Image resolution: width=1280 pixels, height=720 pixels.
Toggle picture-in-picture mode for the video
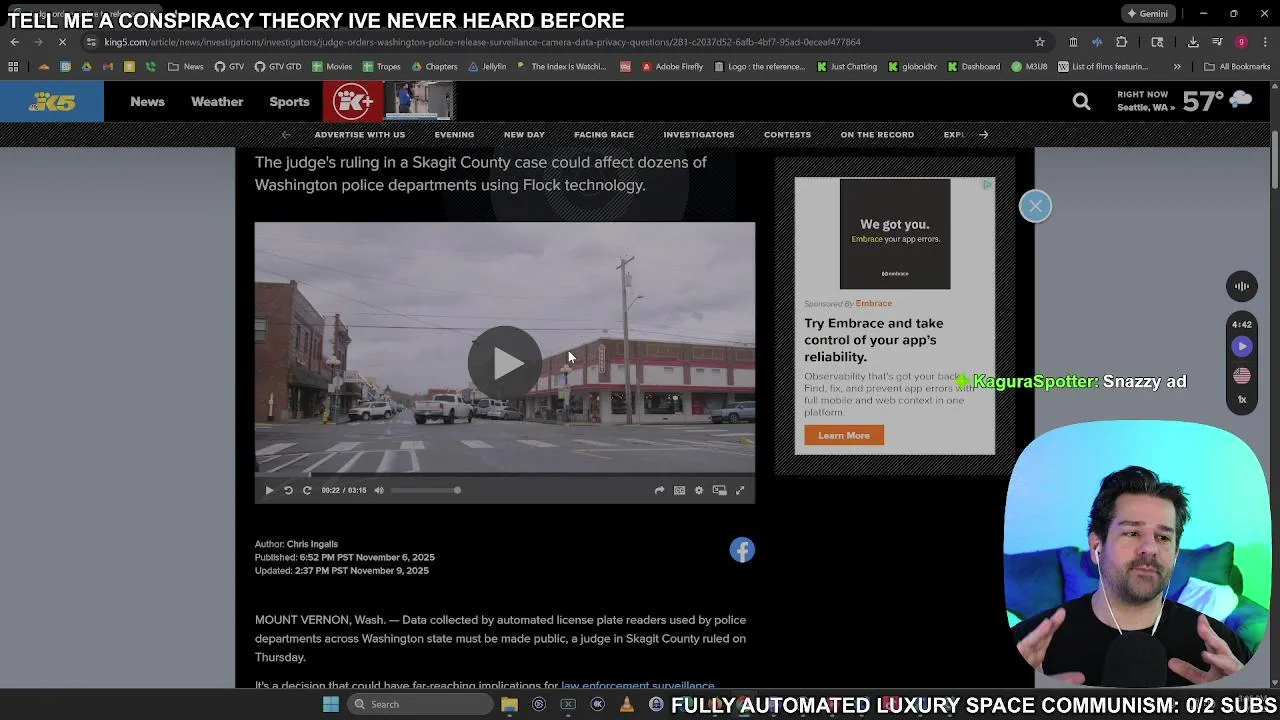tap(719, 490)
